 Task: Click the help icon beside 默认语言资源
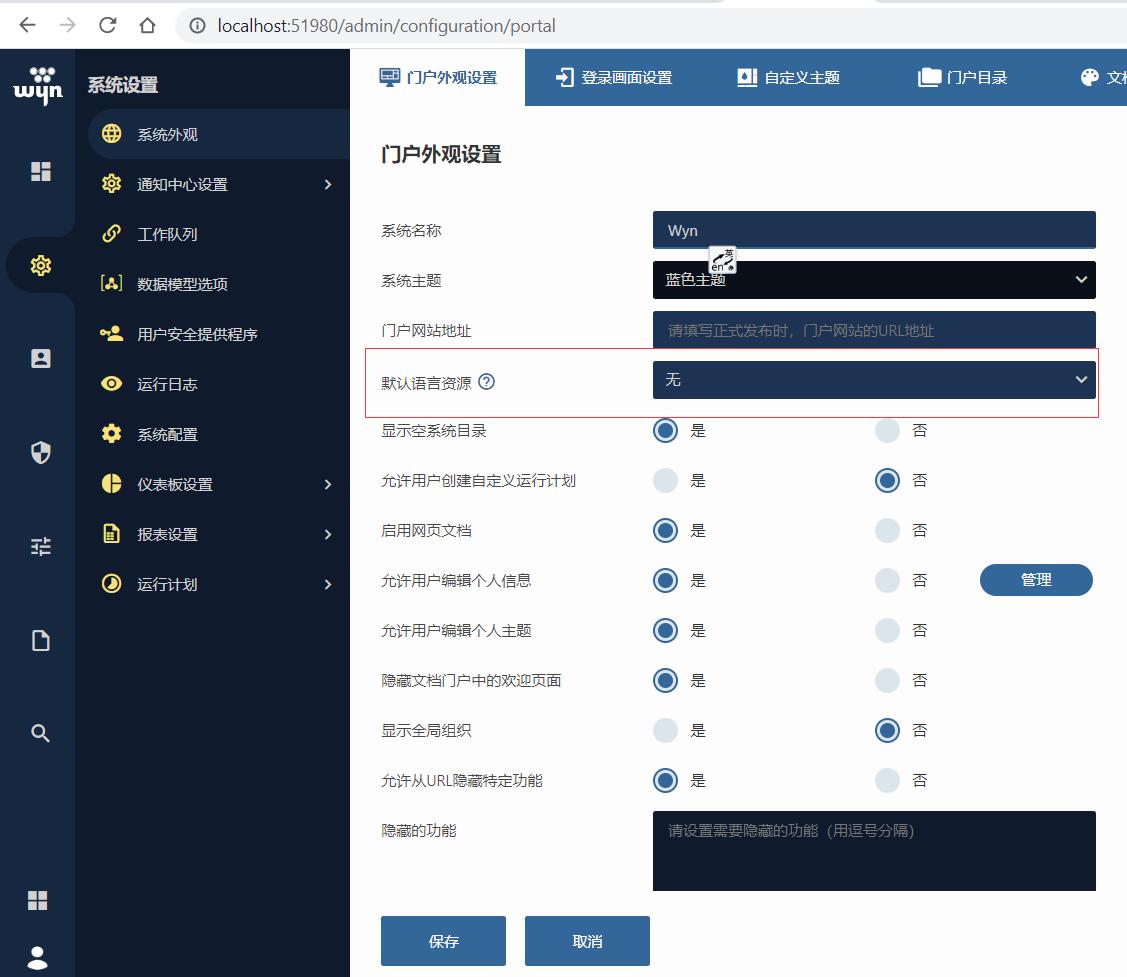tap(487, 380)
